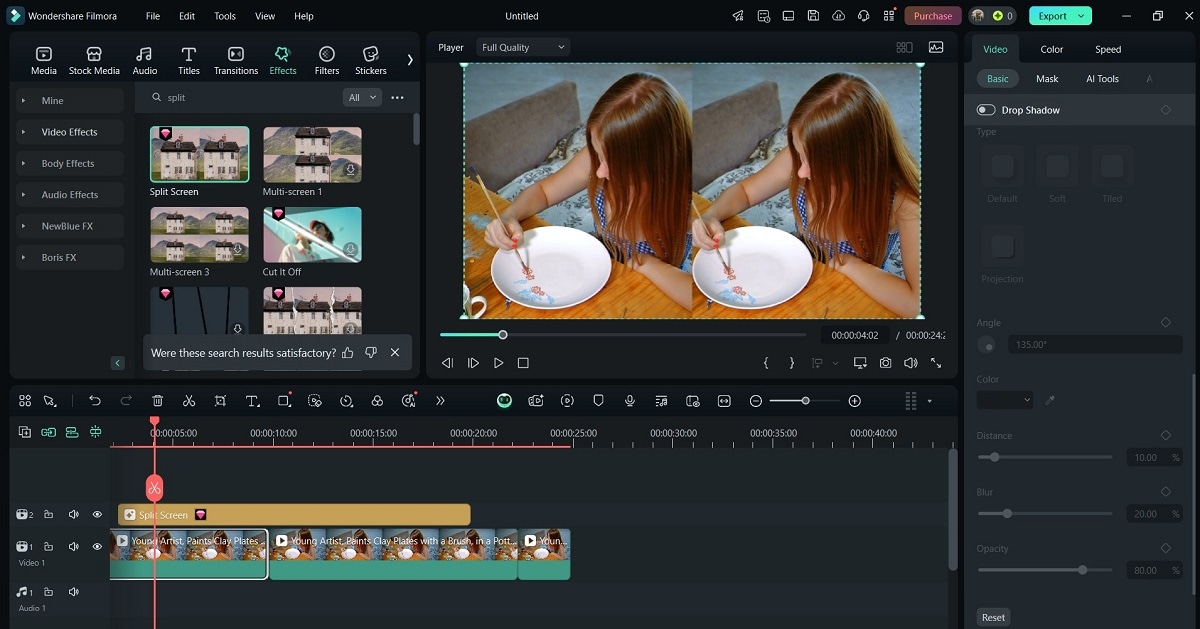Hide the Video 1 track using the eye icon
The width and height of the screenshot is (1200, 629).
[x=97, y=547]
